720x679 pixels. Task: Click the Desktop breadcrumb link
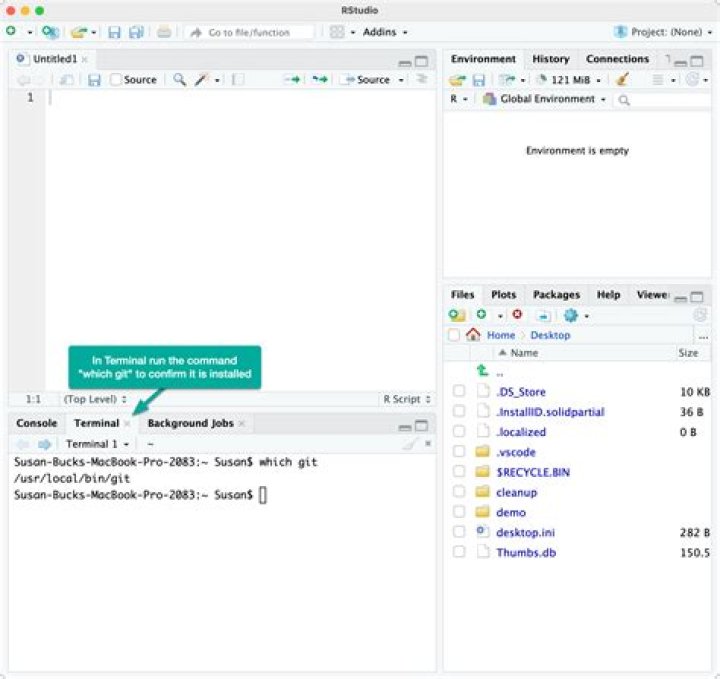point(550,335)
